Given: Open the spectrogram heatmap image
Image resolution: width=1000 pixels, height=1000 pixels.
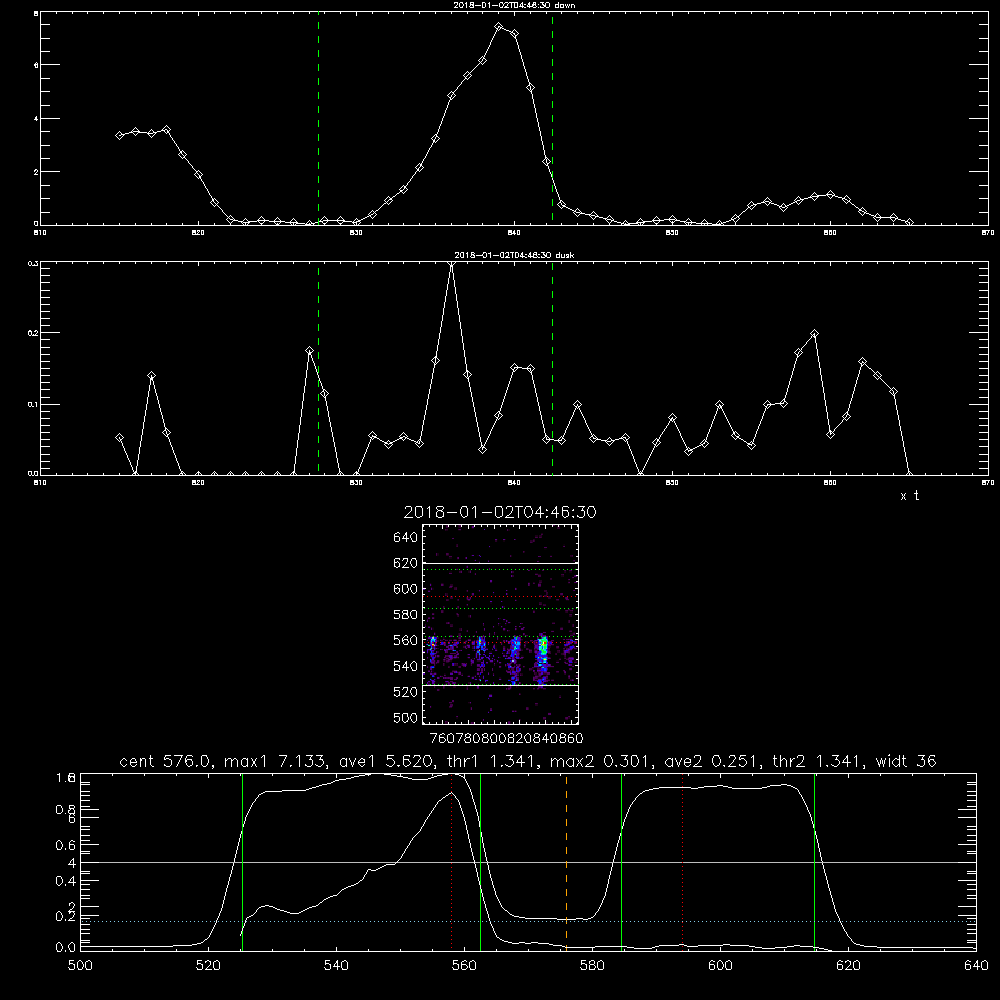Looking at the screenshot, I should (x=500, y=624).
